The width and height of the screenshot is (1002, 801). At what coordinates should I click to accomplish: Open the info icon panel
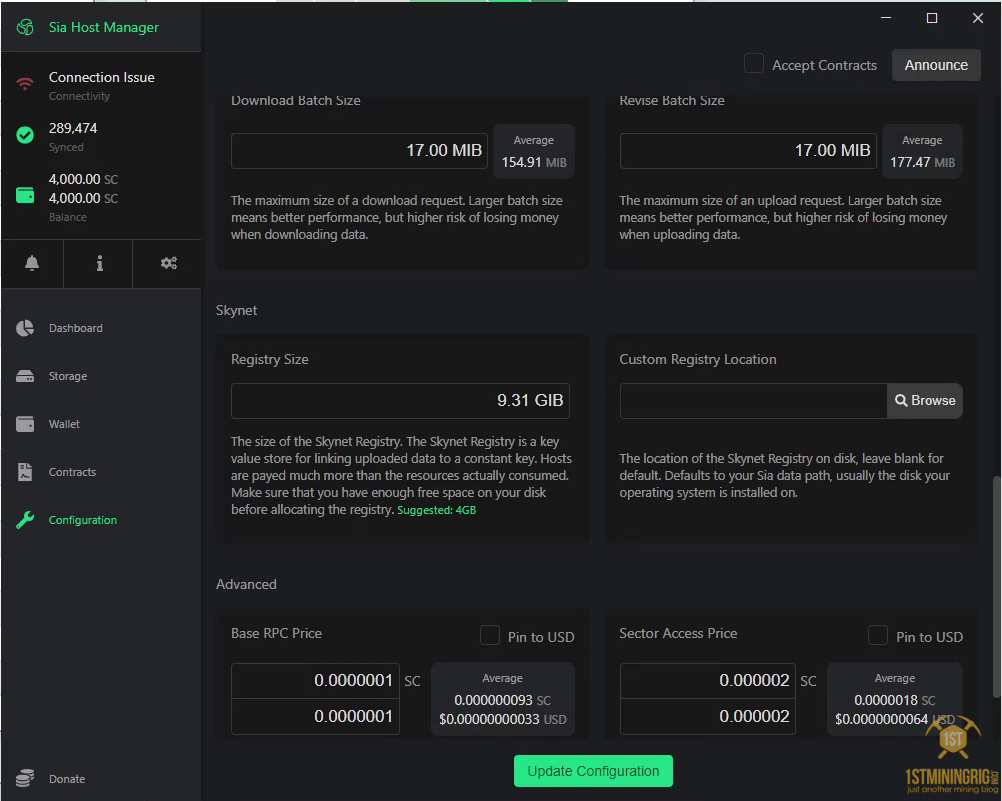[x=99, y=263]
